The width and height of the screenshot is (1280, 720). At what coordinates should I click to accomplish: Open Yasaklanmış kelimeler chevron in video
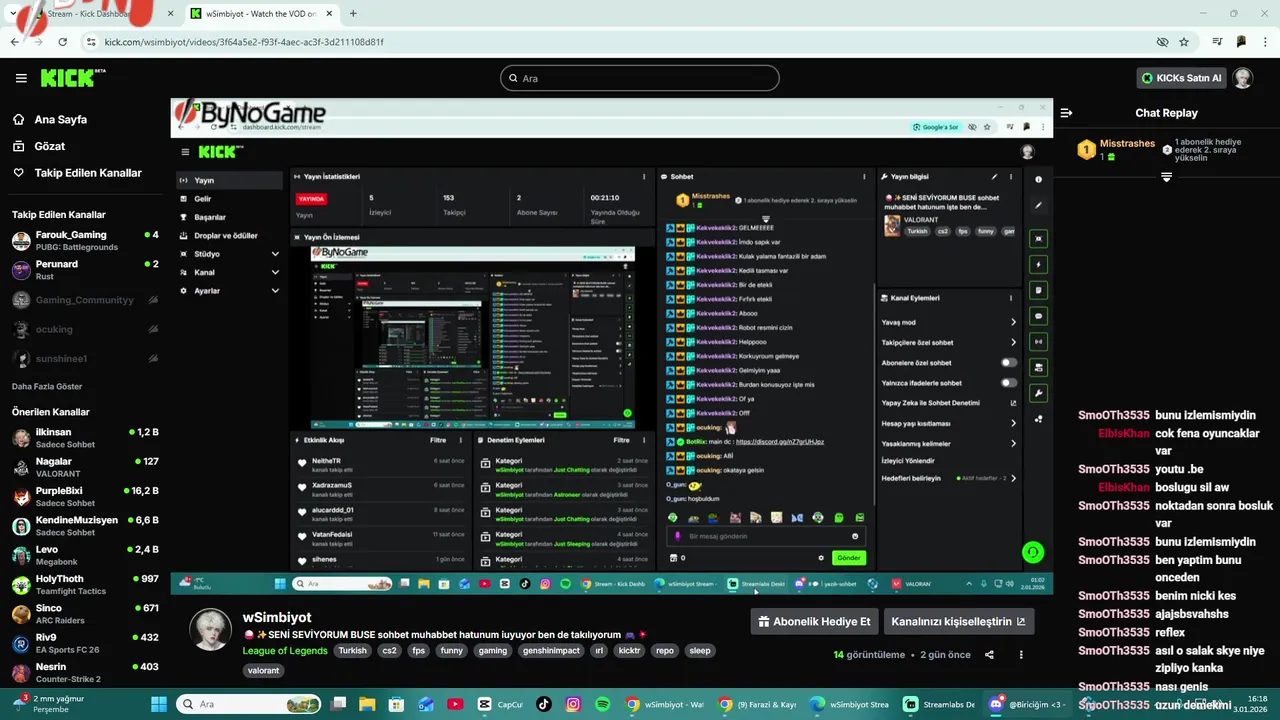pyautogui.click(x=1013, y=443)
